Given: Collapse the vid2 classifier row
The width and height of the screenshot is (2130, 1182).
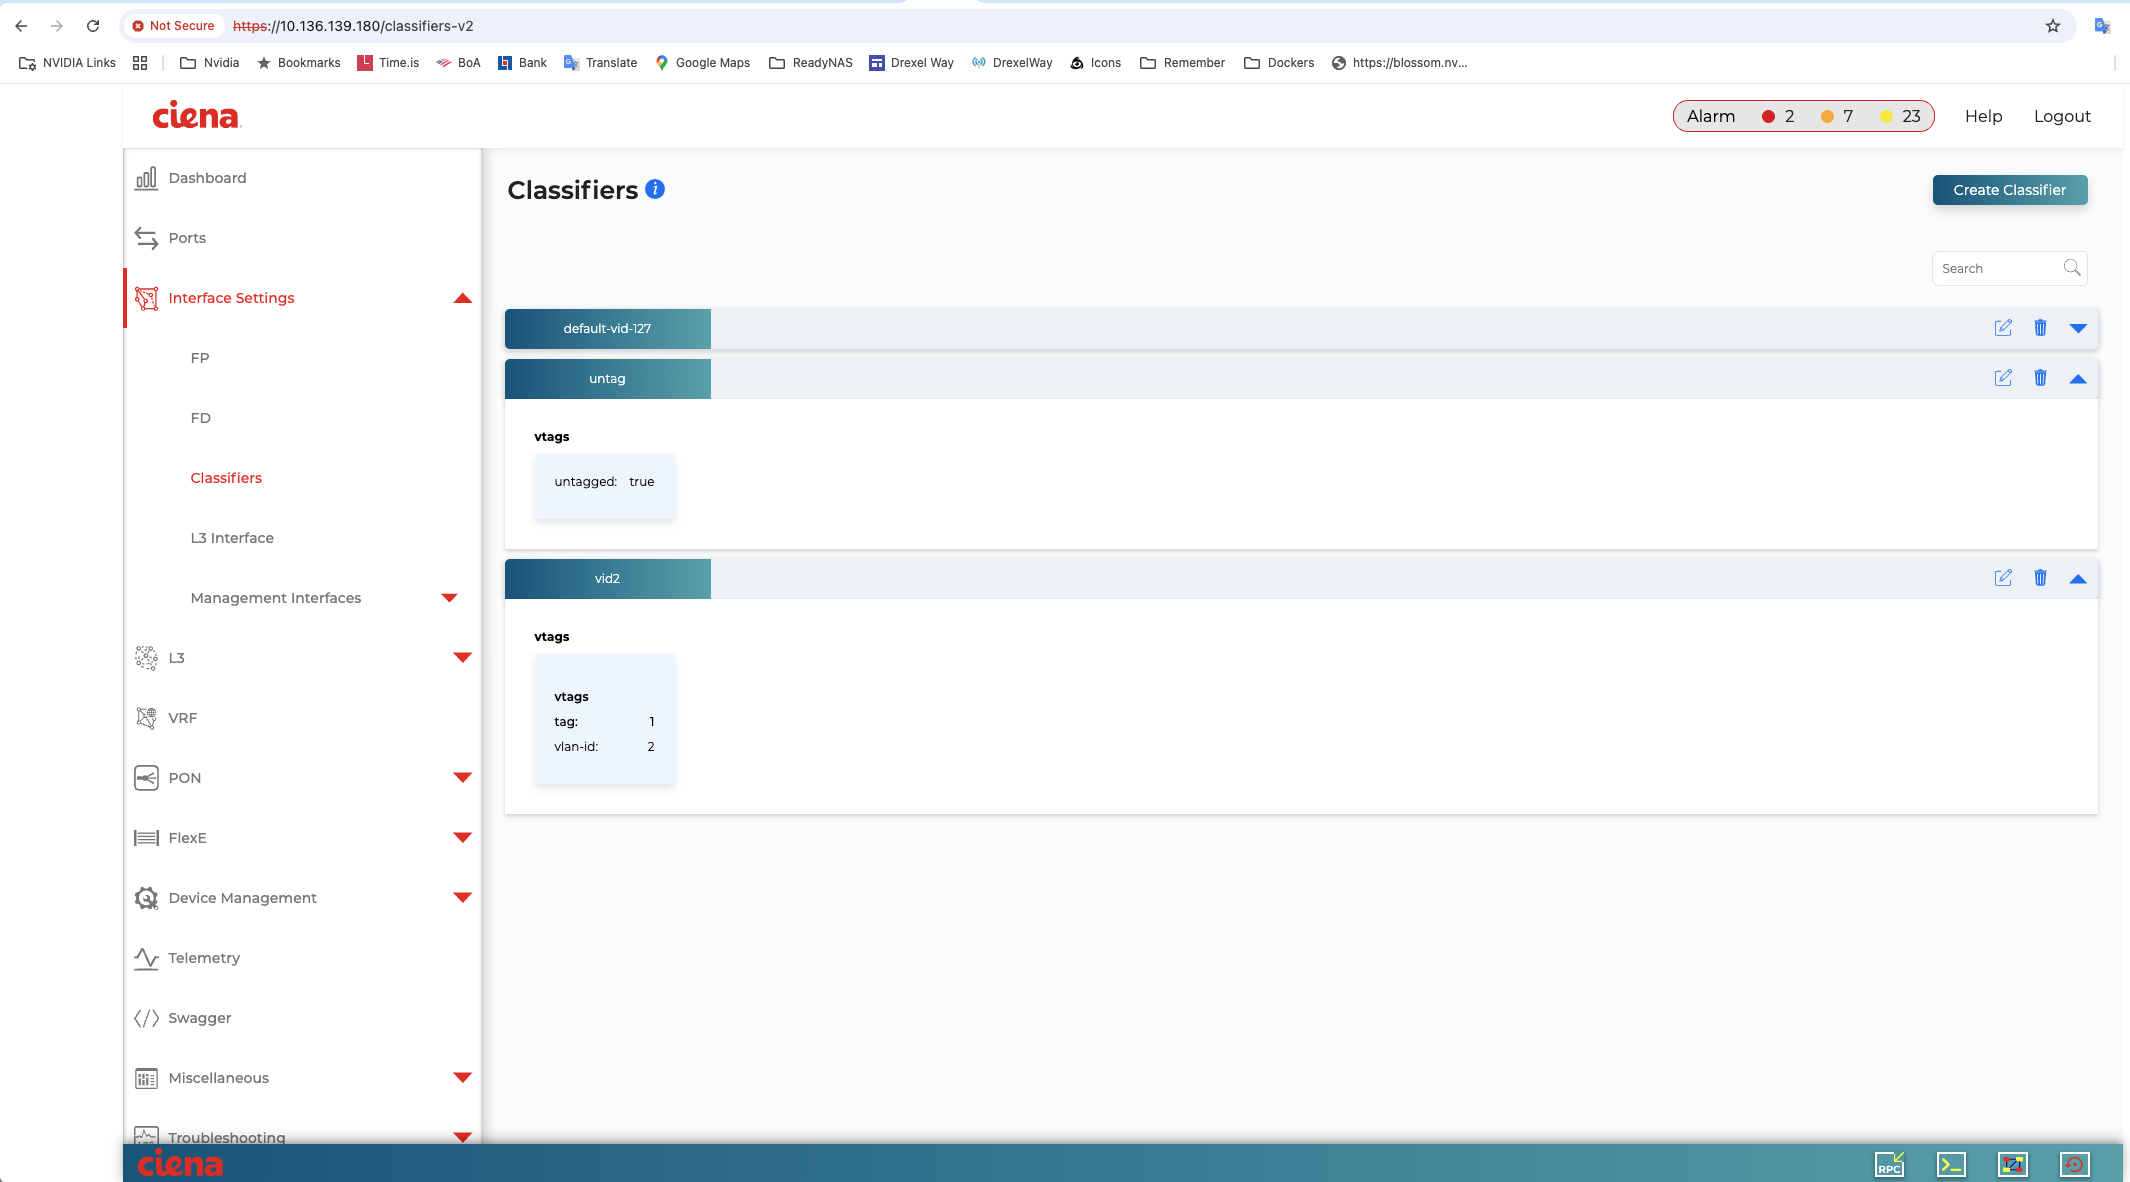Looking at the screenshot, I should [2078, 578].
